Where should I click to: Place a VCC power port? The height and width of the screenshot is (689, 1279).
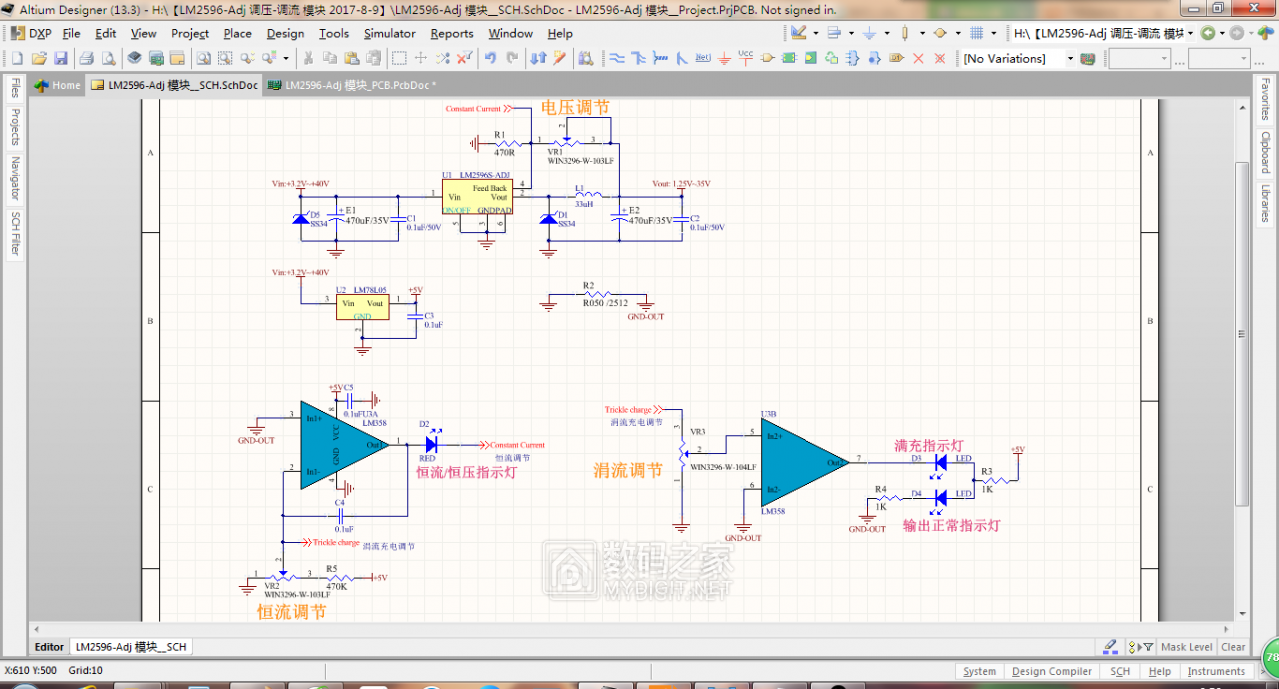[746, 58]
